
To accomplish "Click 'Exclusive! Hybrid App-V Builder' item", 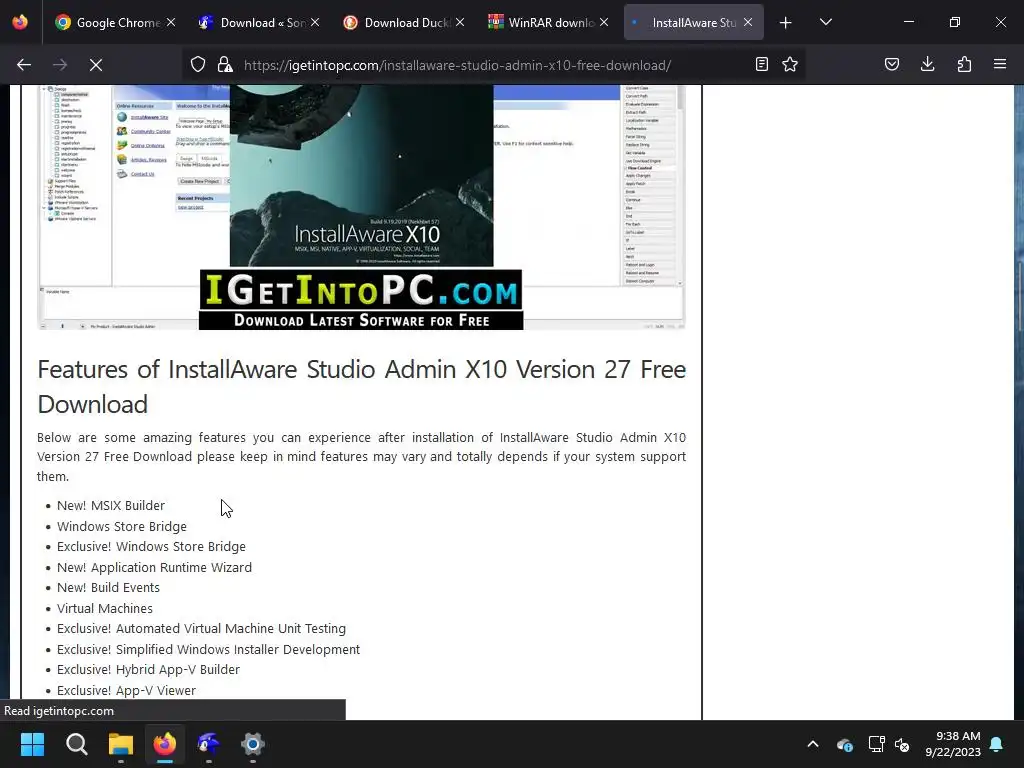I will (x=148, y=670).
